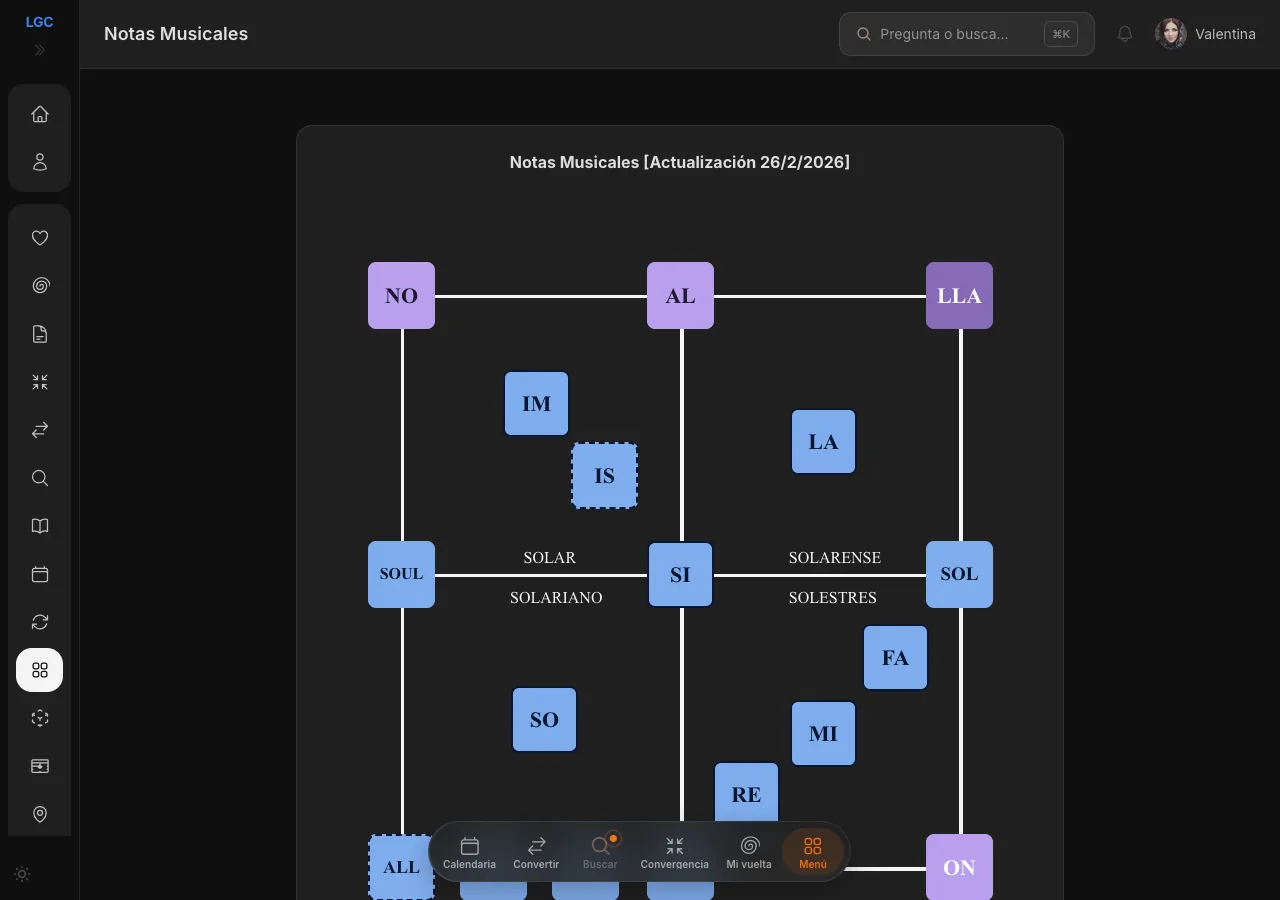This screenshot has height=900, width=1280.
Task: Click the SOLARIANO label
Action: coord(556,598)
